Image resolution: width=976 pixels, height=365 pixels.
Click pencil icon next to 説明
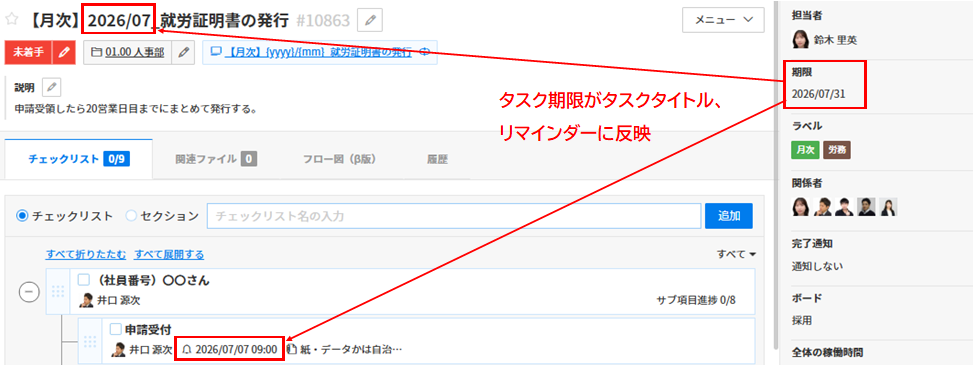(51, 87)
